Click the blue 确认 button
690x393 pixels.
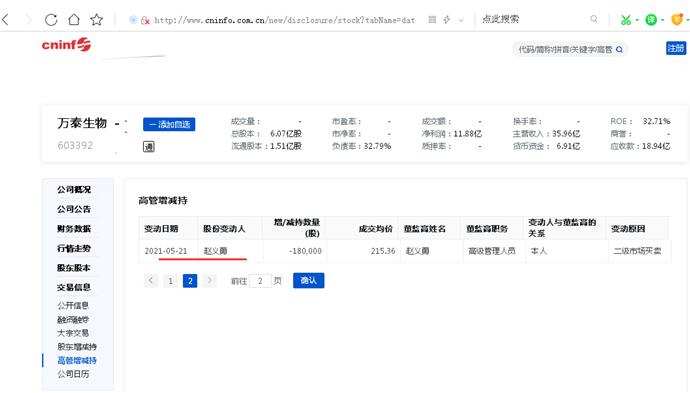click(308, 280)
